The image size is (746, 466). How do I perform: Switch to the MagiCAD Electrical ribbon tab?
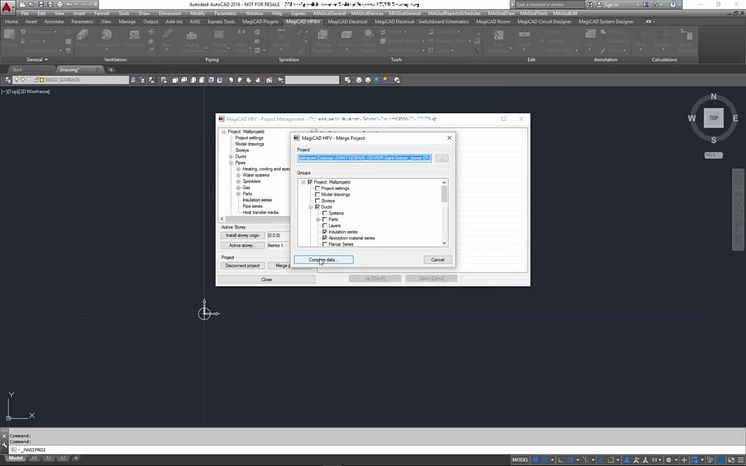pos(347,21)
